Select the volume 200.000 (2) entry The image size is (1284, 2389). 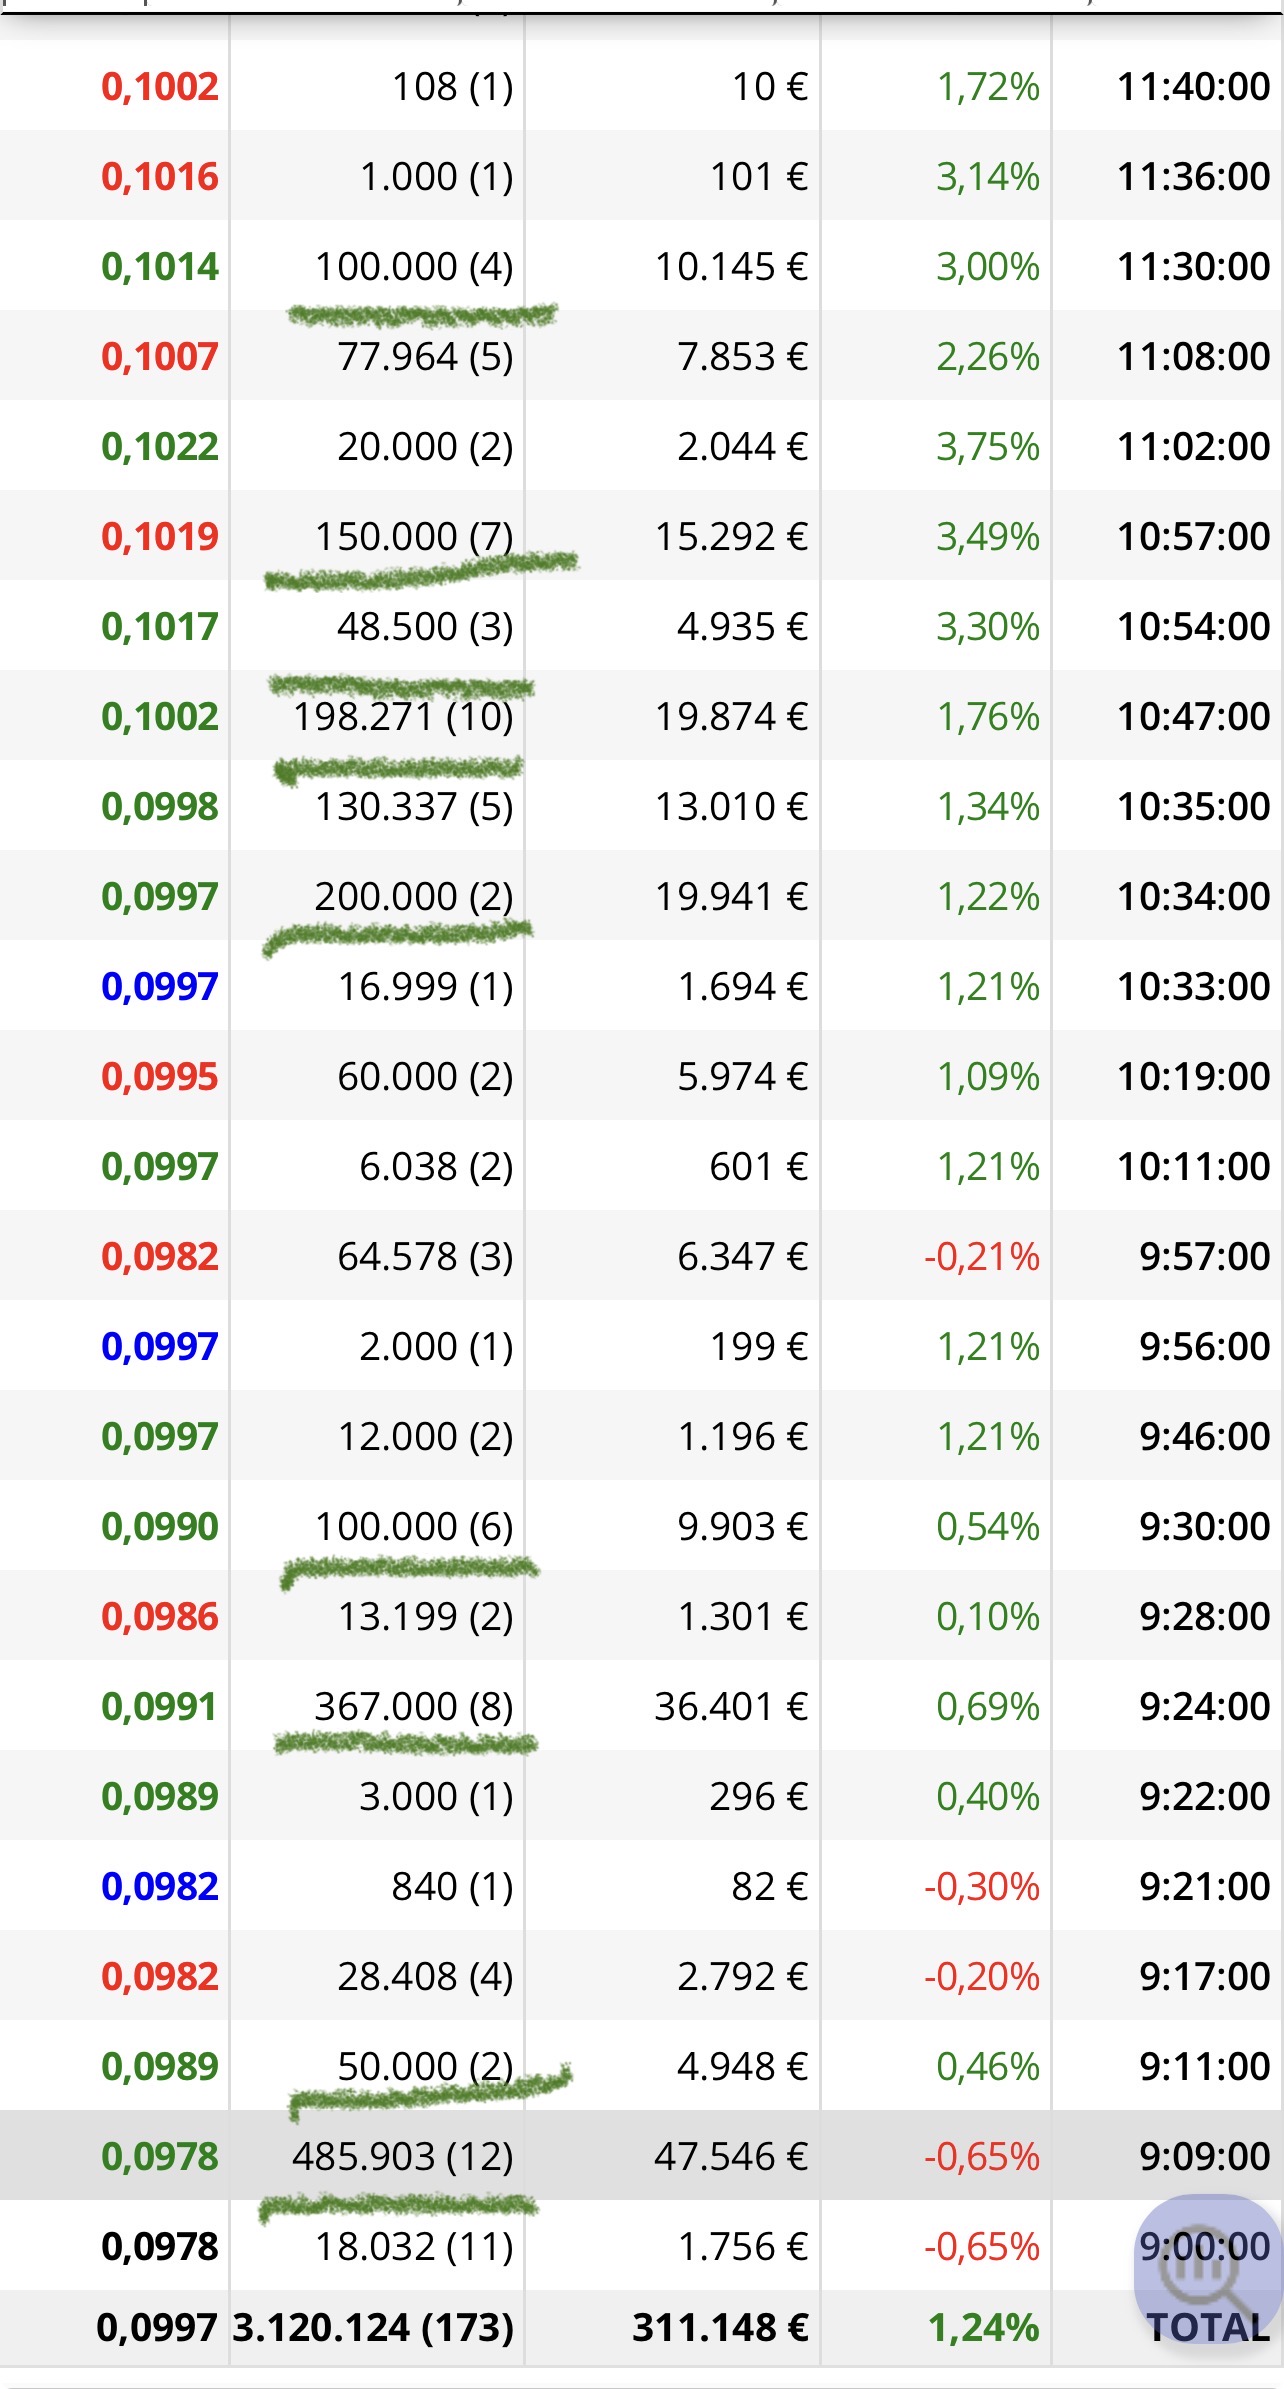(x=414, y=897)
